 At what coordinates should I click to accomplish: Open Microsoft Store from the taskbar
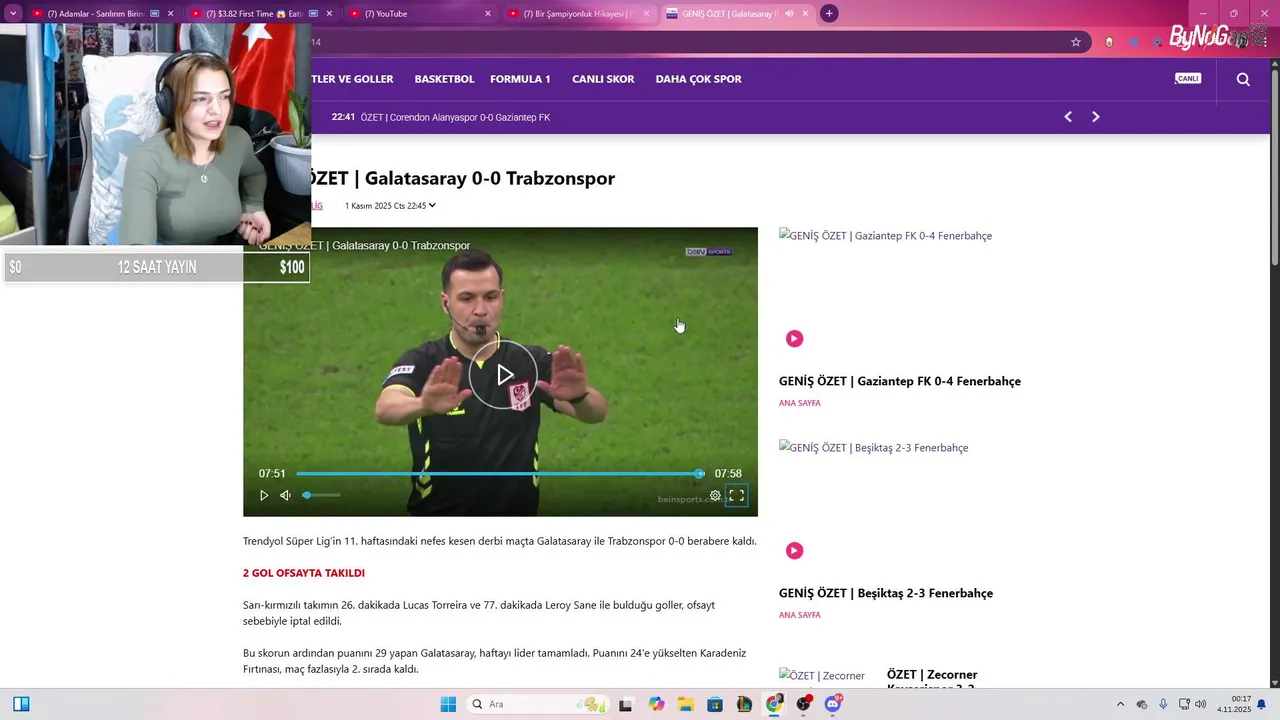[x=715, y=704]
